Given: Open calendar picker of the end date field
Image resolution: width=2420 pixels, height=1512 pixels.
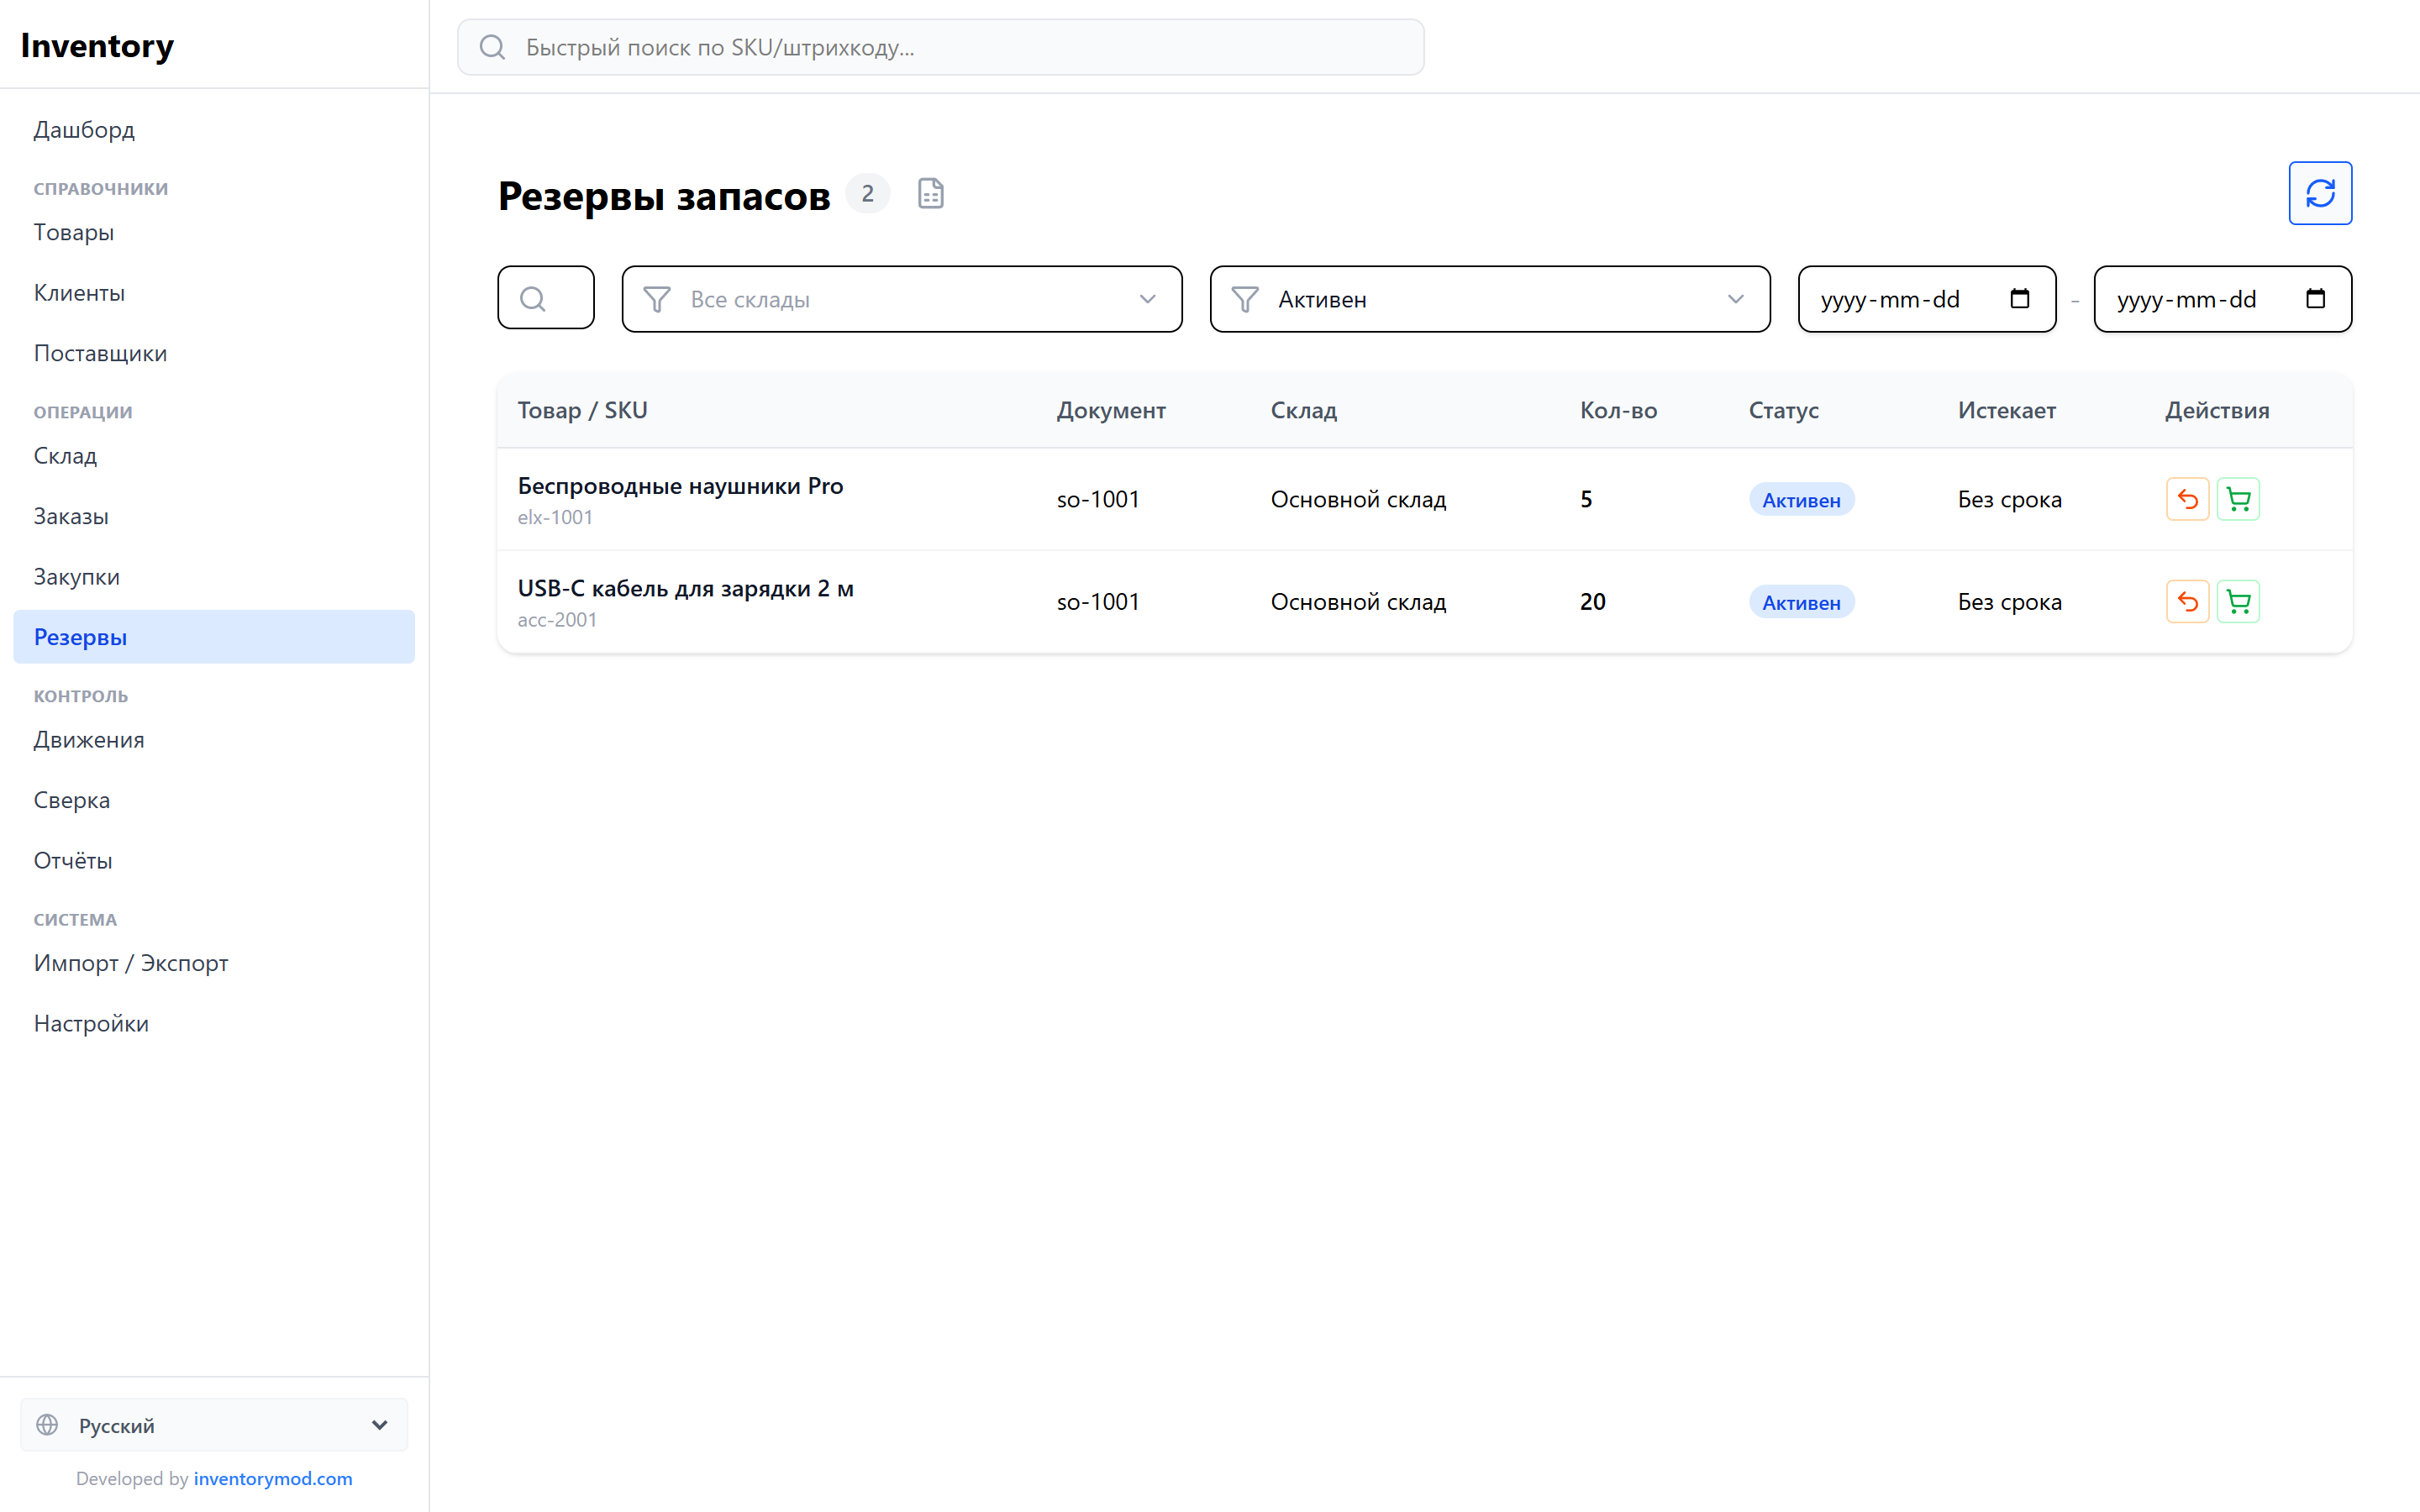Looking at the screenshot, I should tap(2315, 298).
